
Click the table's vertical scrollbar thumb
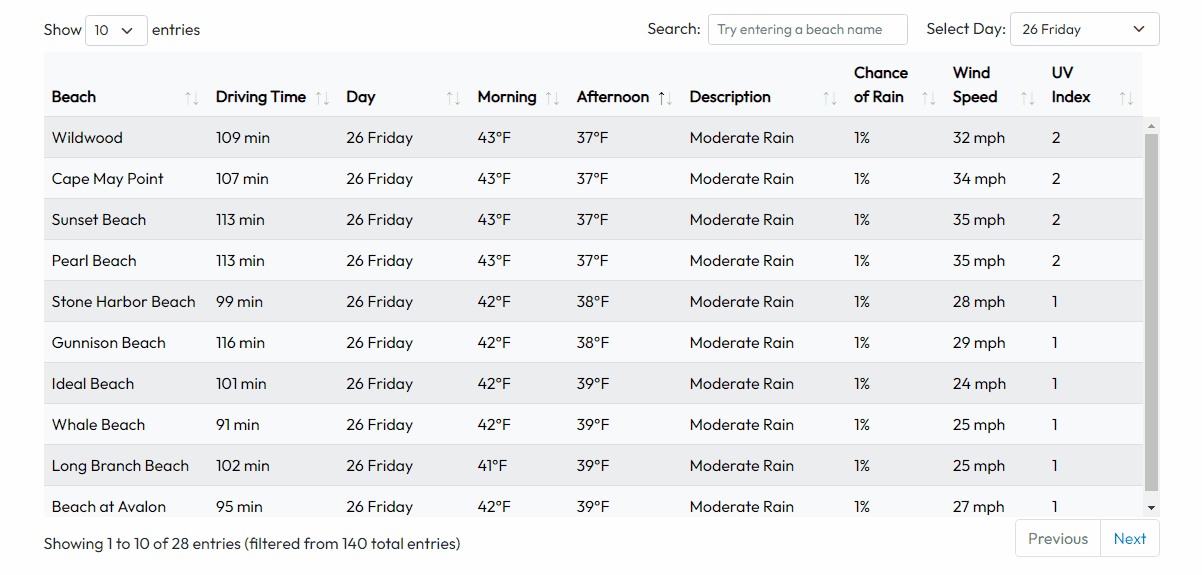click(1151, 310)
